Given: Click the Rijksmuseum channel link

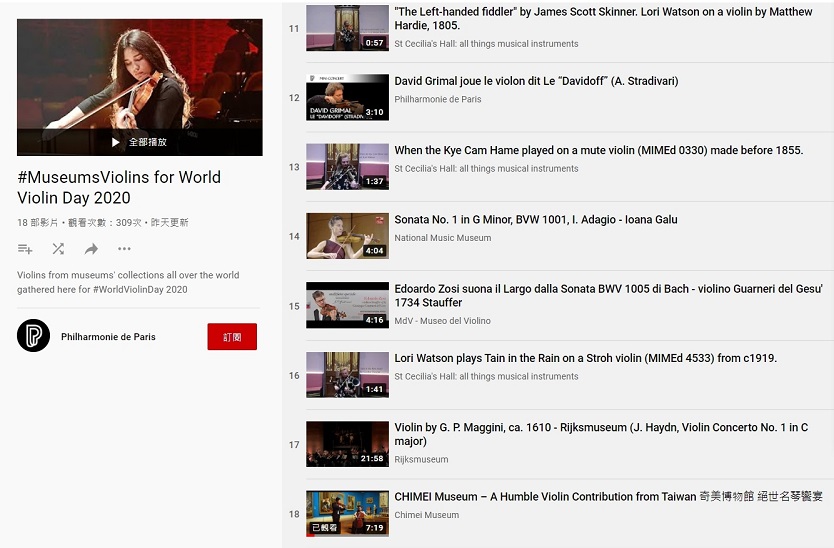Looking at the screenshot, I should tap(421, 459).
